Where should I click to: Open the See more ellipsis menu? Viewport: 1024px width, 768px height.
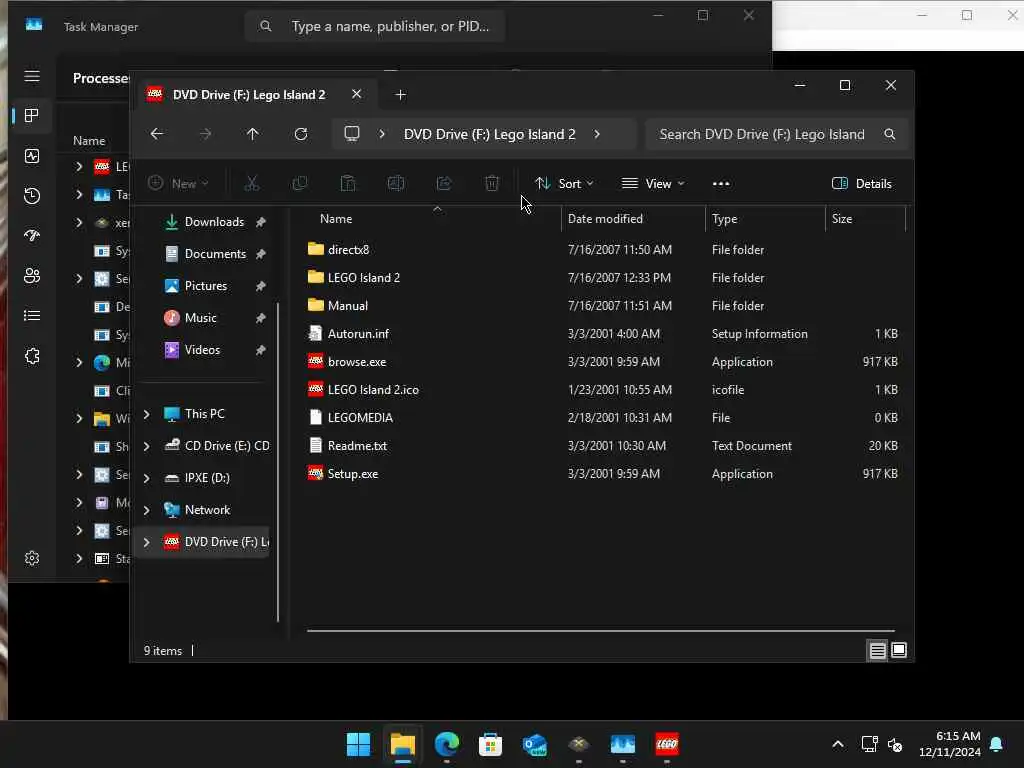721,184
